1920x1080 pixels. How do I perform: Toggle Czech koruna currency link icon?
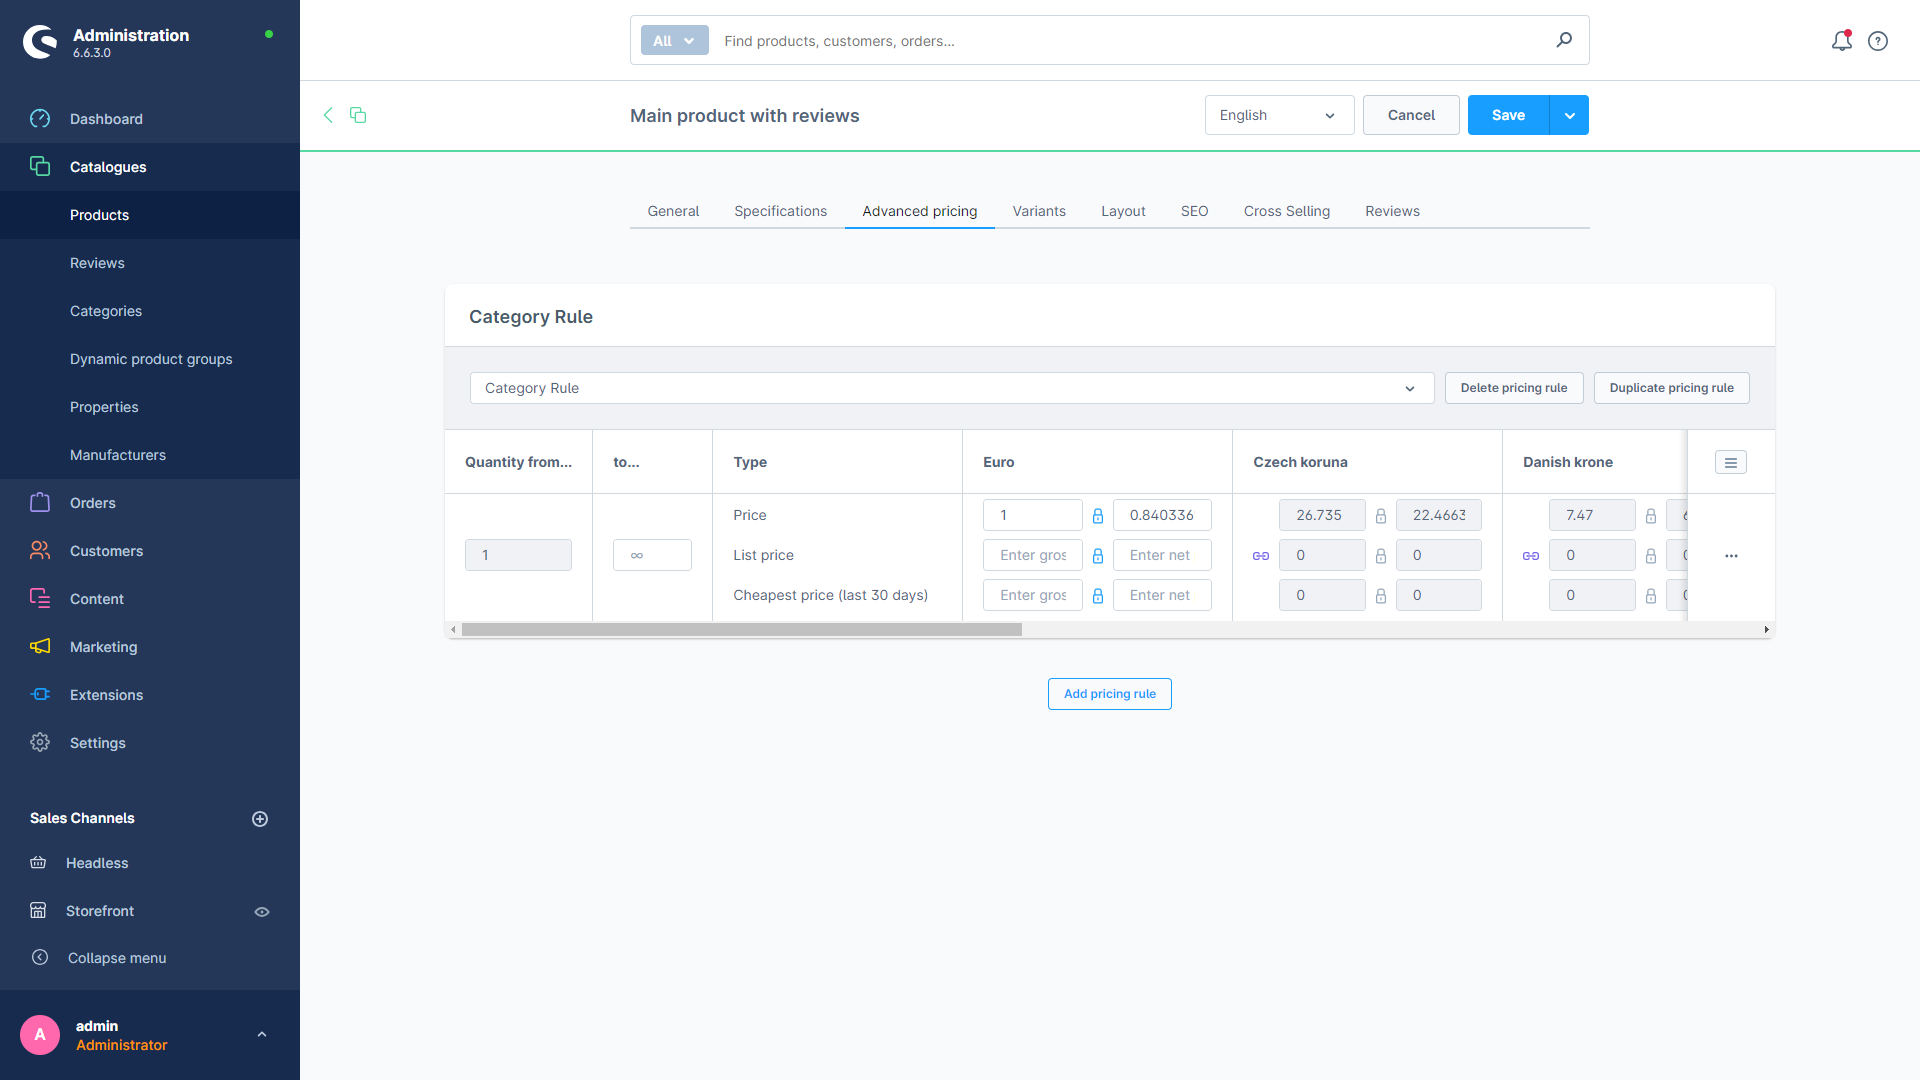[1261, 556]
